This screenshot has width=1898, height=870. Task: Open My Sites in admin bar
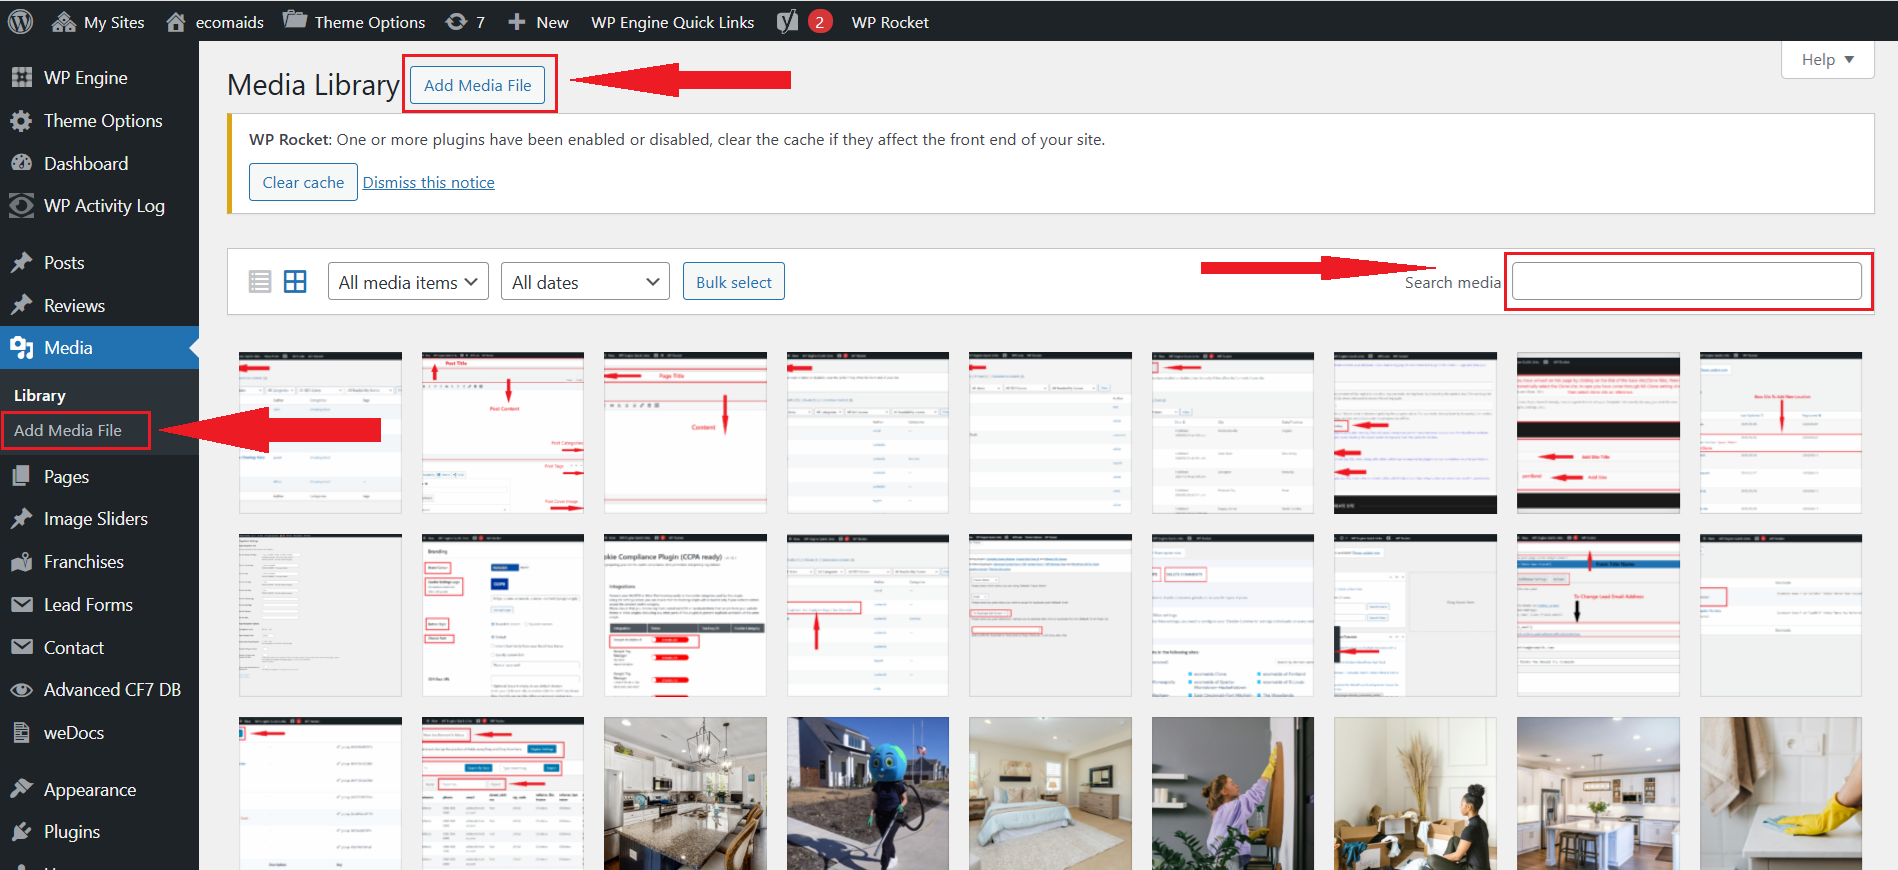pyautogui.click(x=97, y=21)
